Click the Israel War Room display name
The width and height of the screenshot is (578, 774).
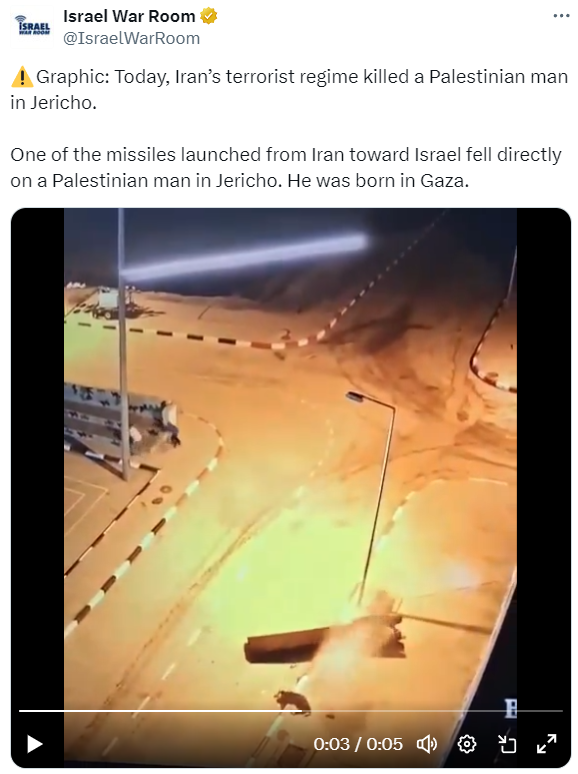[x=129, y=16]
